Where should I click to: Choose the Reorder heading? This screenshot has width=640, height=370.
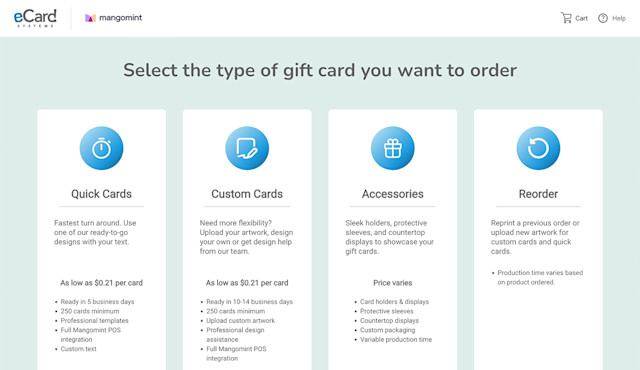click(x=538, y=194)
